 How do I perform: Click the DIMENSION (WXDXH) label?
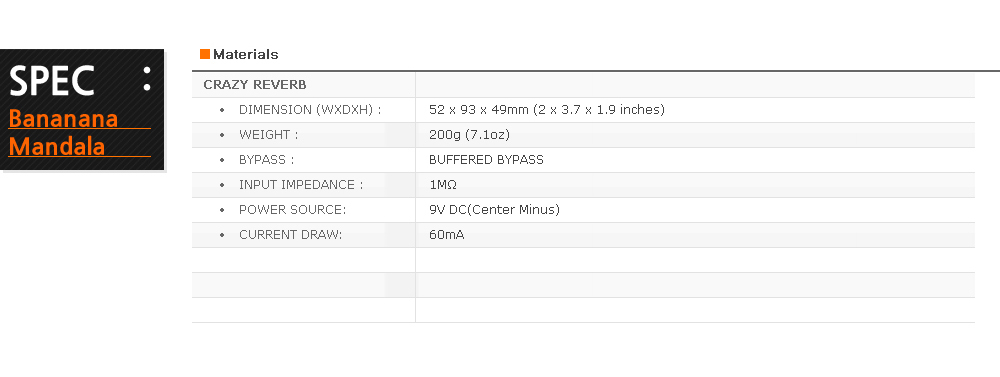pos(310,110)
